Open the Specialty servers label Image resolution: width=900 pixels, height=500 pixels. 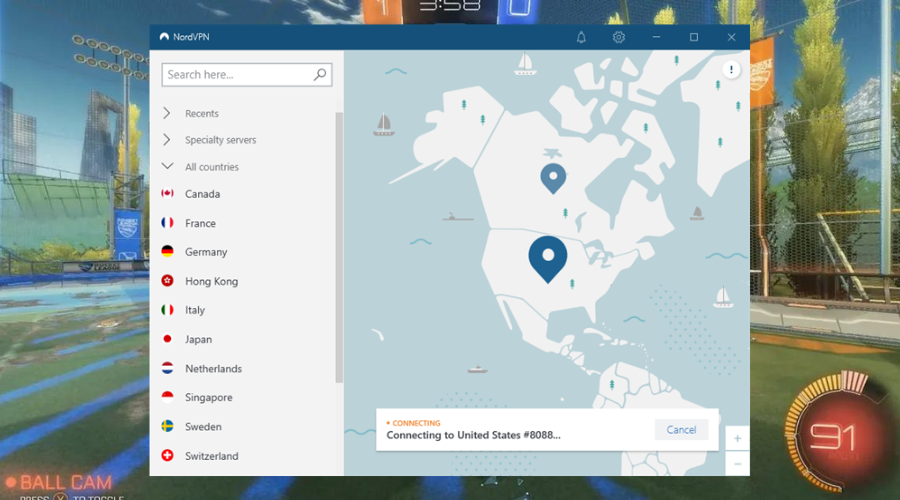(220, 140)
